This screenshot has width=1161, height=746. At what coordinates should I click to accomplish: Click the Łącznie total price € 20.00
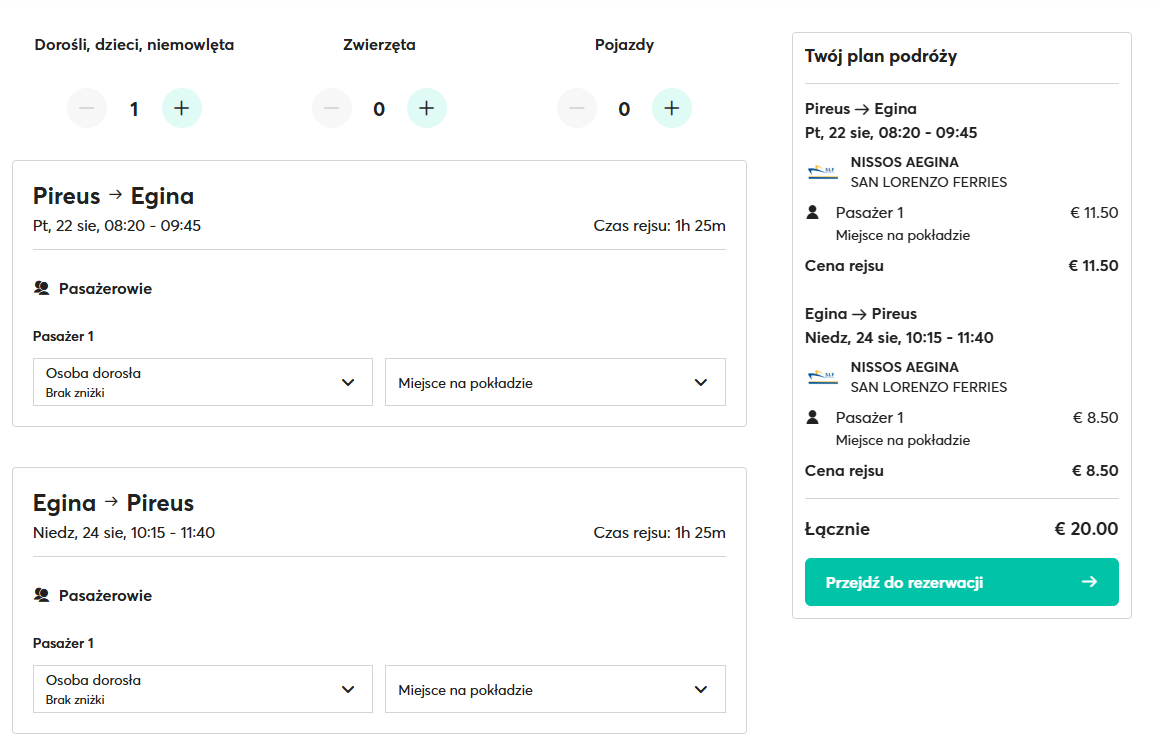(x=1086, y=529)
